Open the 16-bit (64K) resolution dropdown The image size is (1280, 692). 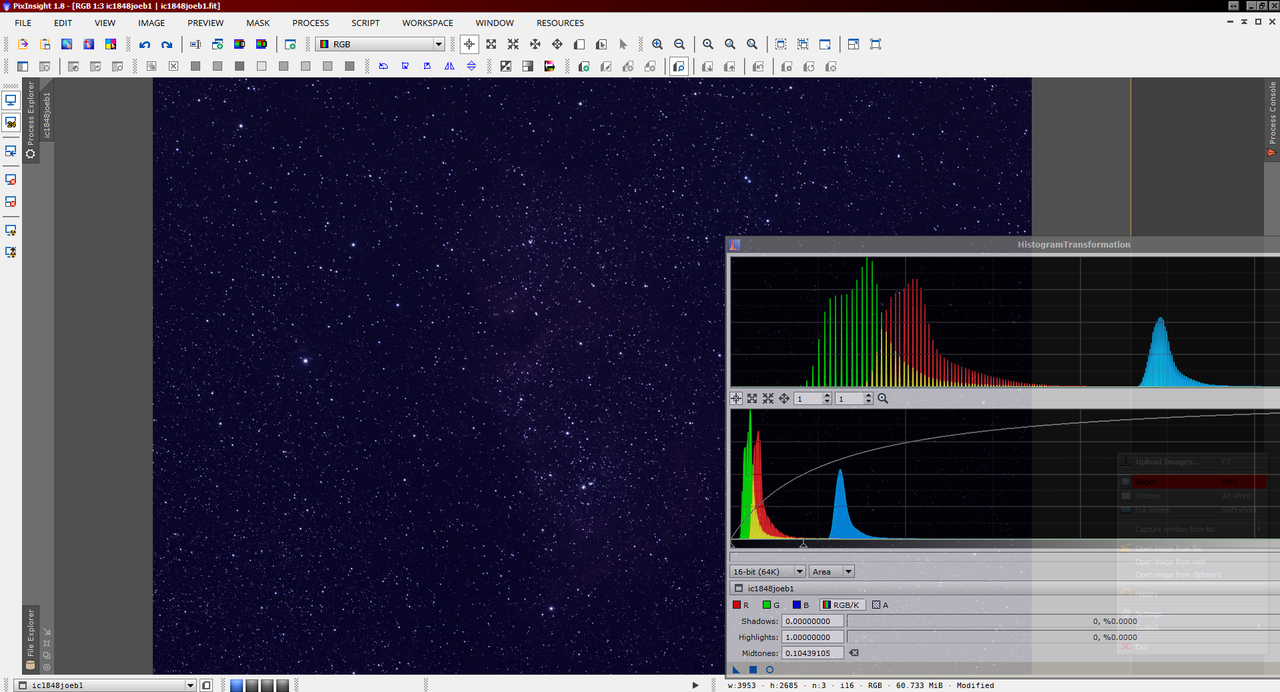click(x=768, y=572)
